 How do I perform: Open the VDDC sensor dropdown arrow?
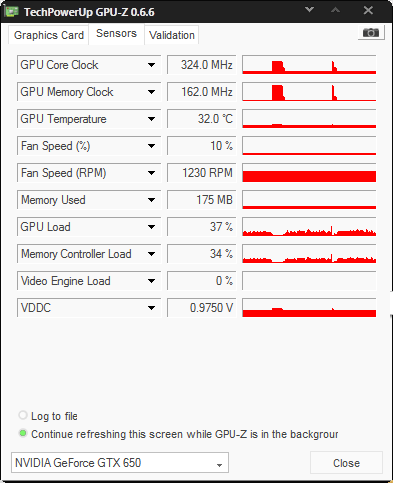tap(151, 308)
